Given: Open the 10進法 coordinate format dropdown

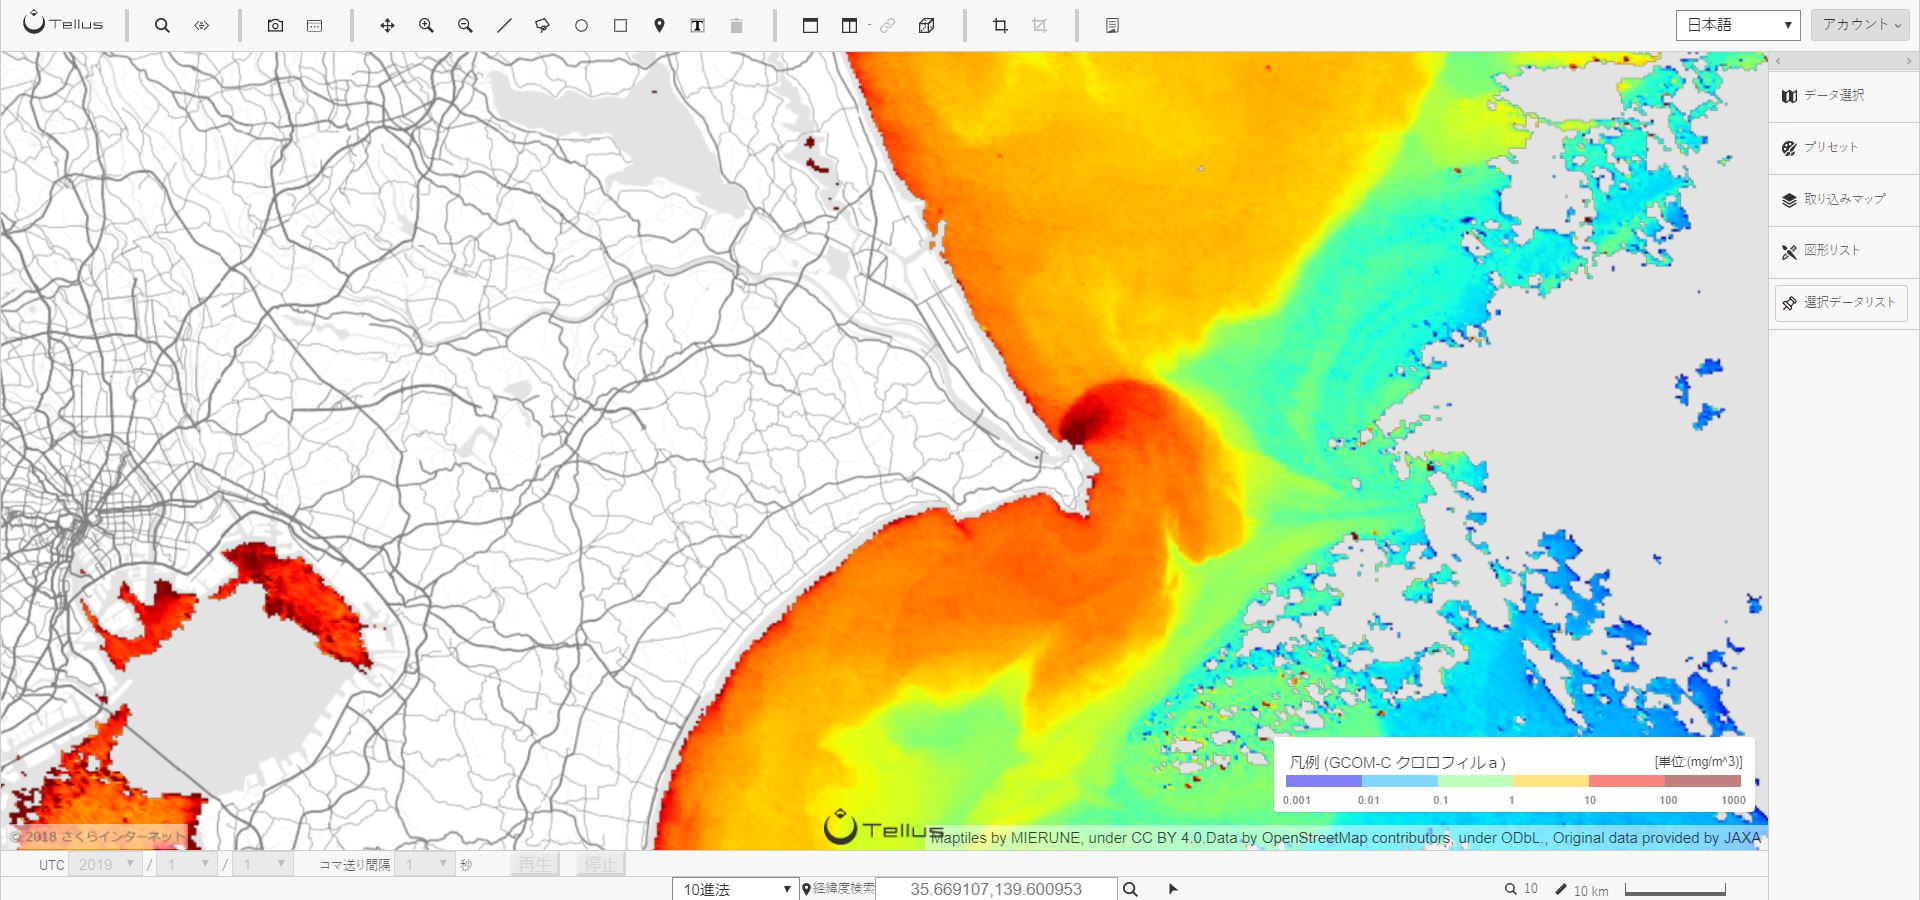Looking at the screenshot, I should tap(735, 889).
